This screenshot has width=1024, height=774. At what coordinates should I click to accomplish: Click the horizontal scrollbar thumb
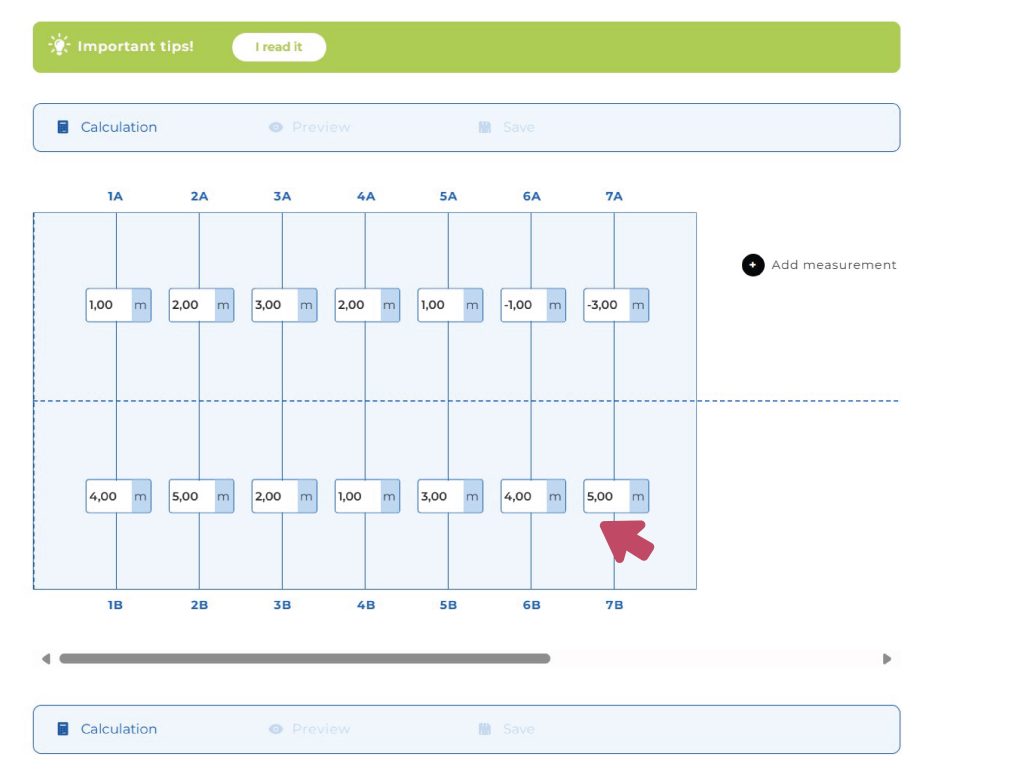304,659
